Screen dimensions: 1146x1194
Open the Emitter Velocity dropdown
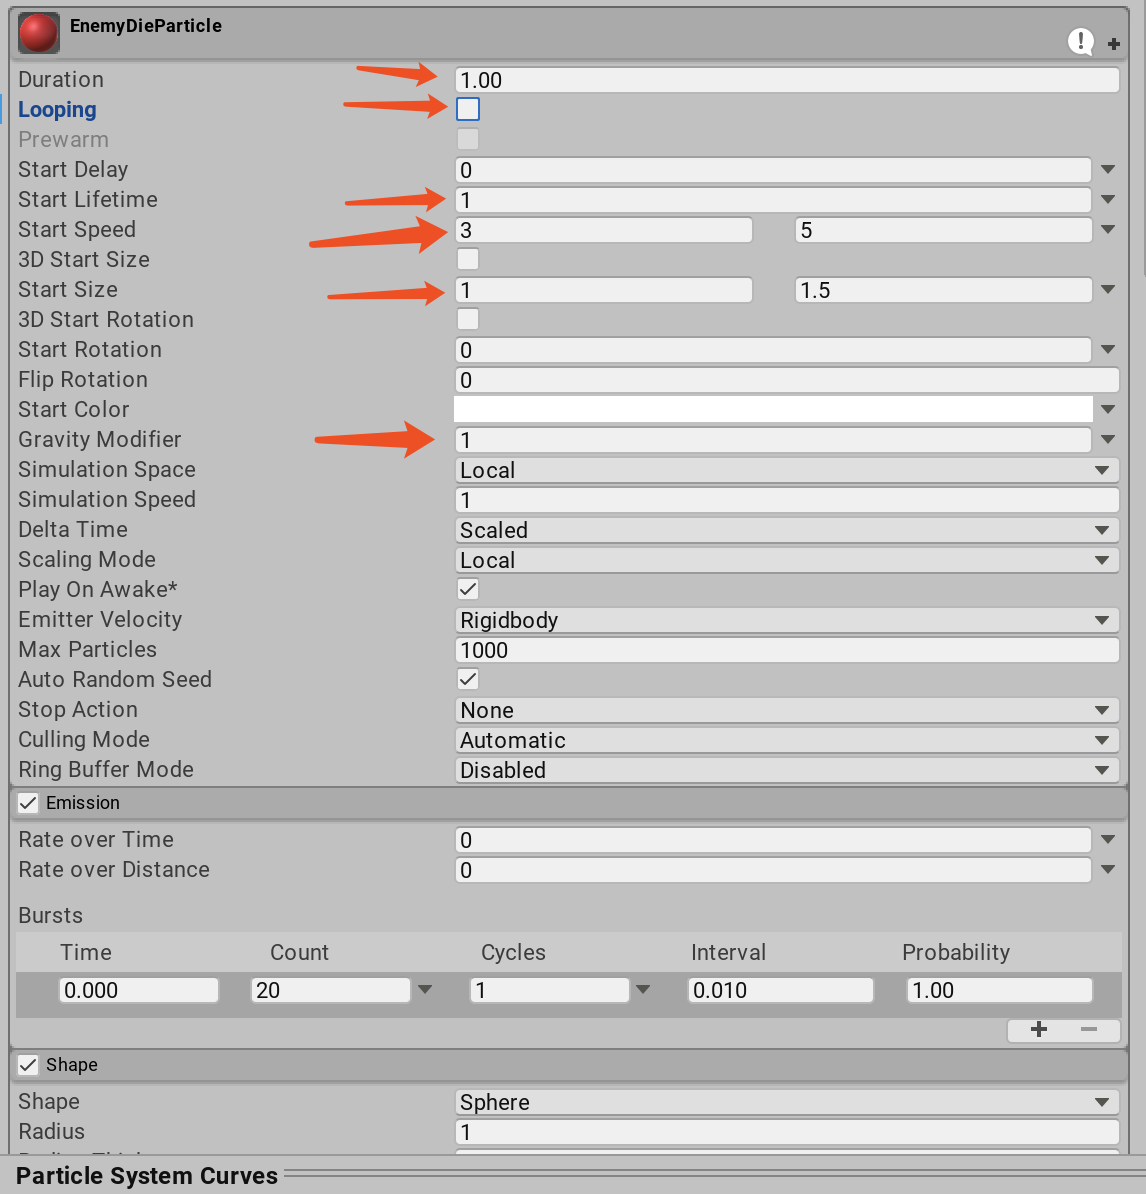787,620
